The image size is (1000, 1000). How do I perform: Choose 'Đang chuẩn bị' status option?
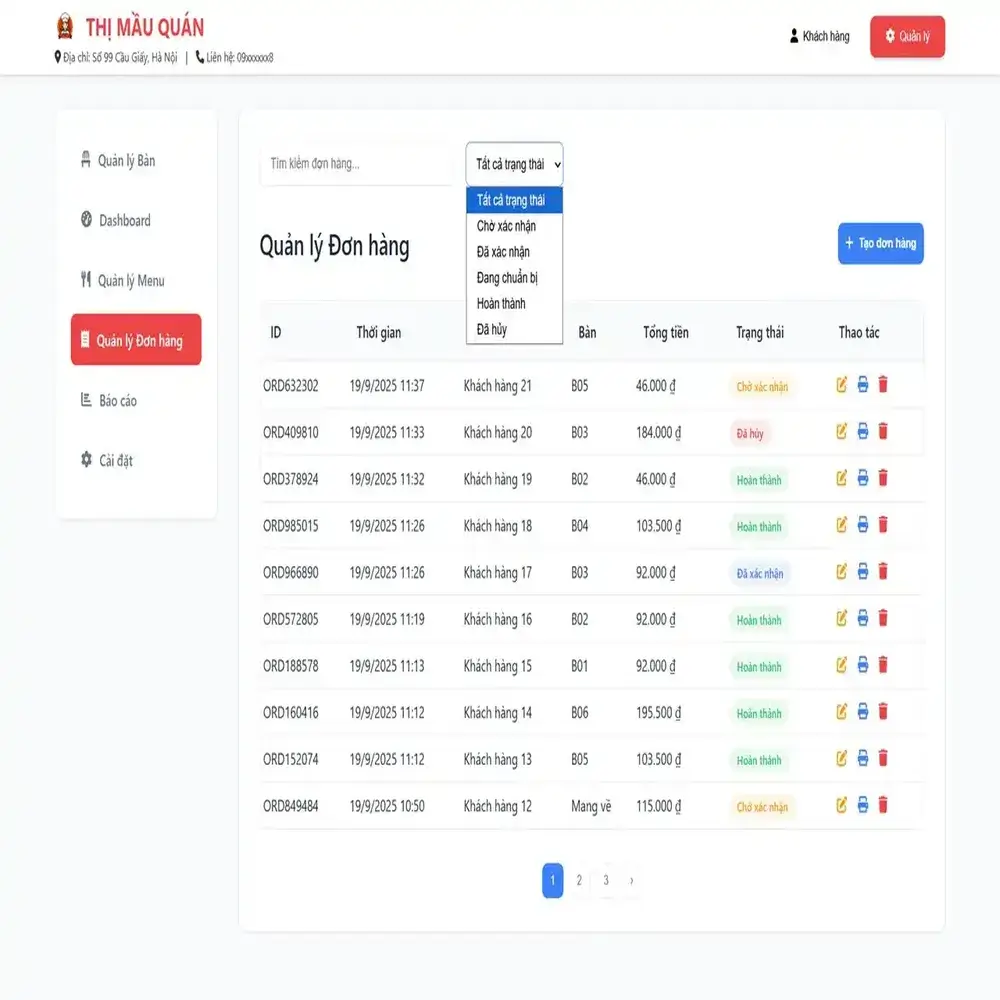coord(507,278)
